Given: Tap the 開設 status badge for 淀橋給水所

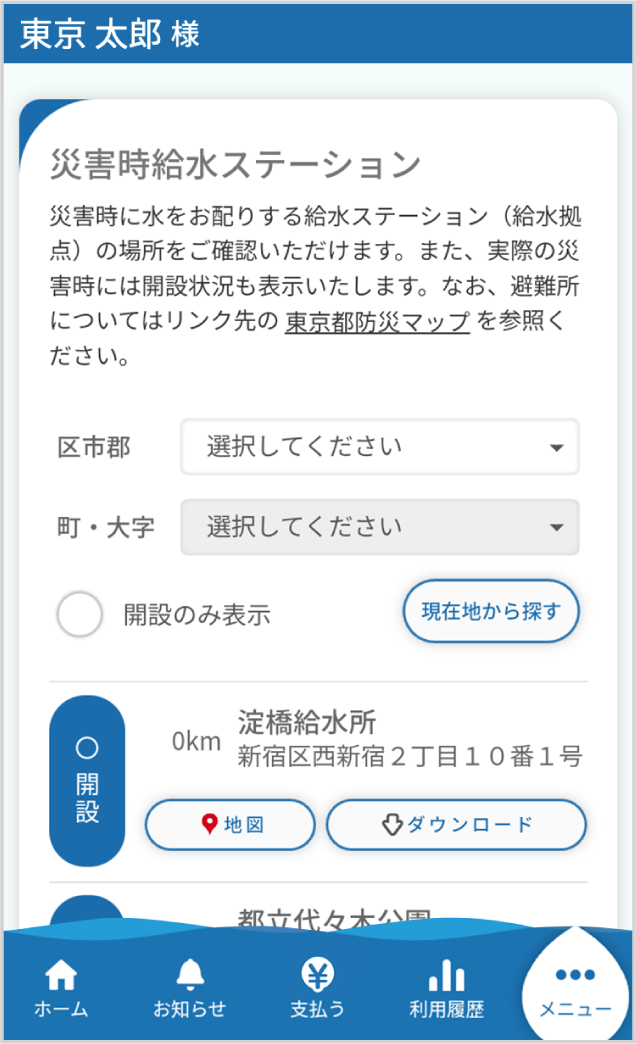Looking at the screenshot, I should 88,779.
